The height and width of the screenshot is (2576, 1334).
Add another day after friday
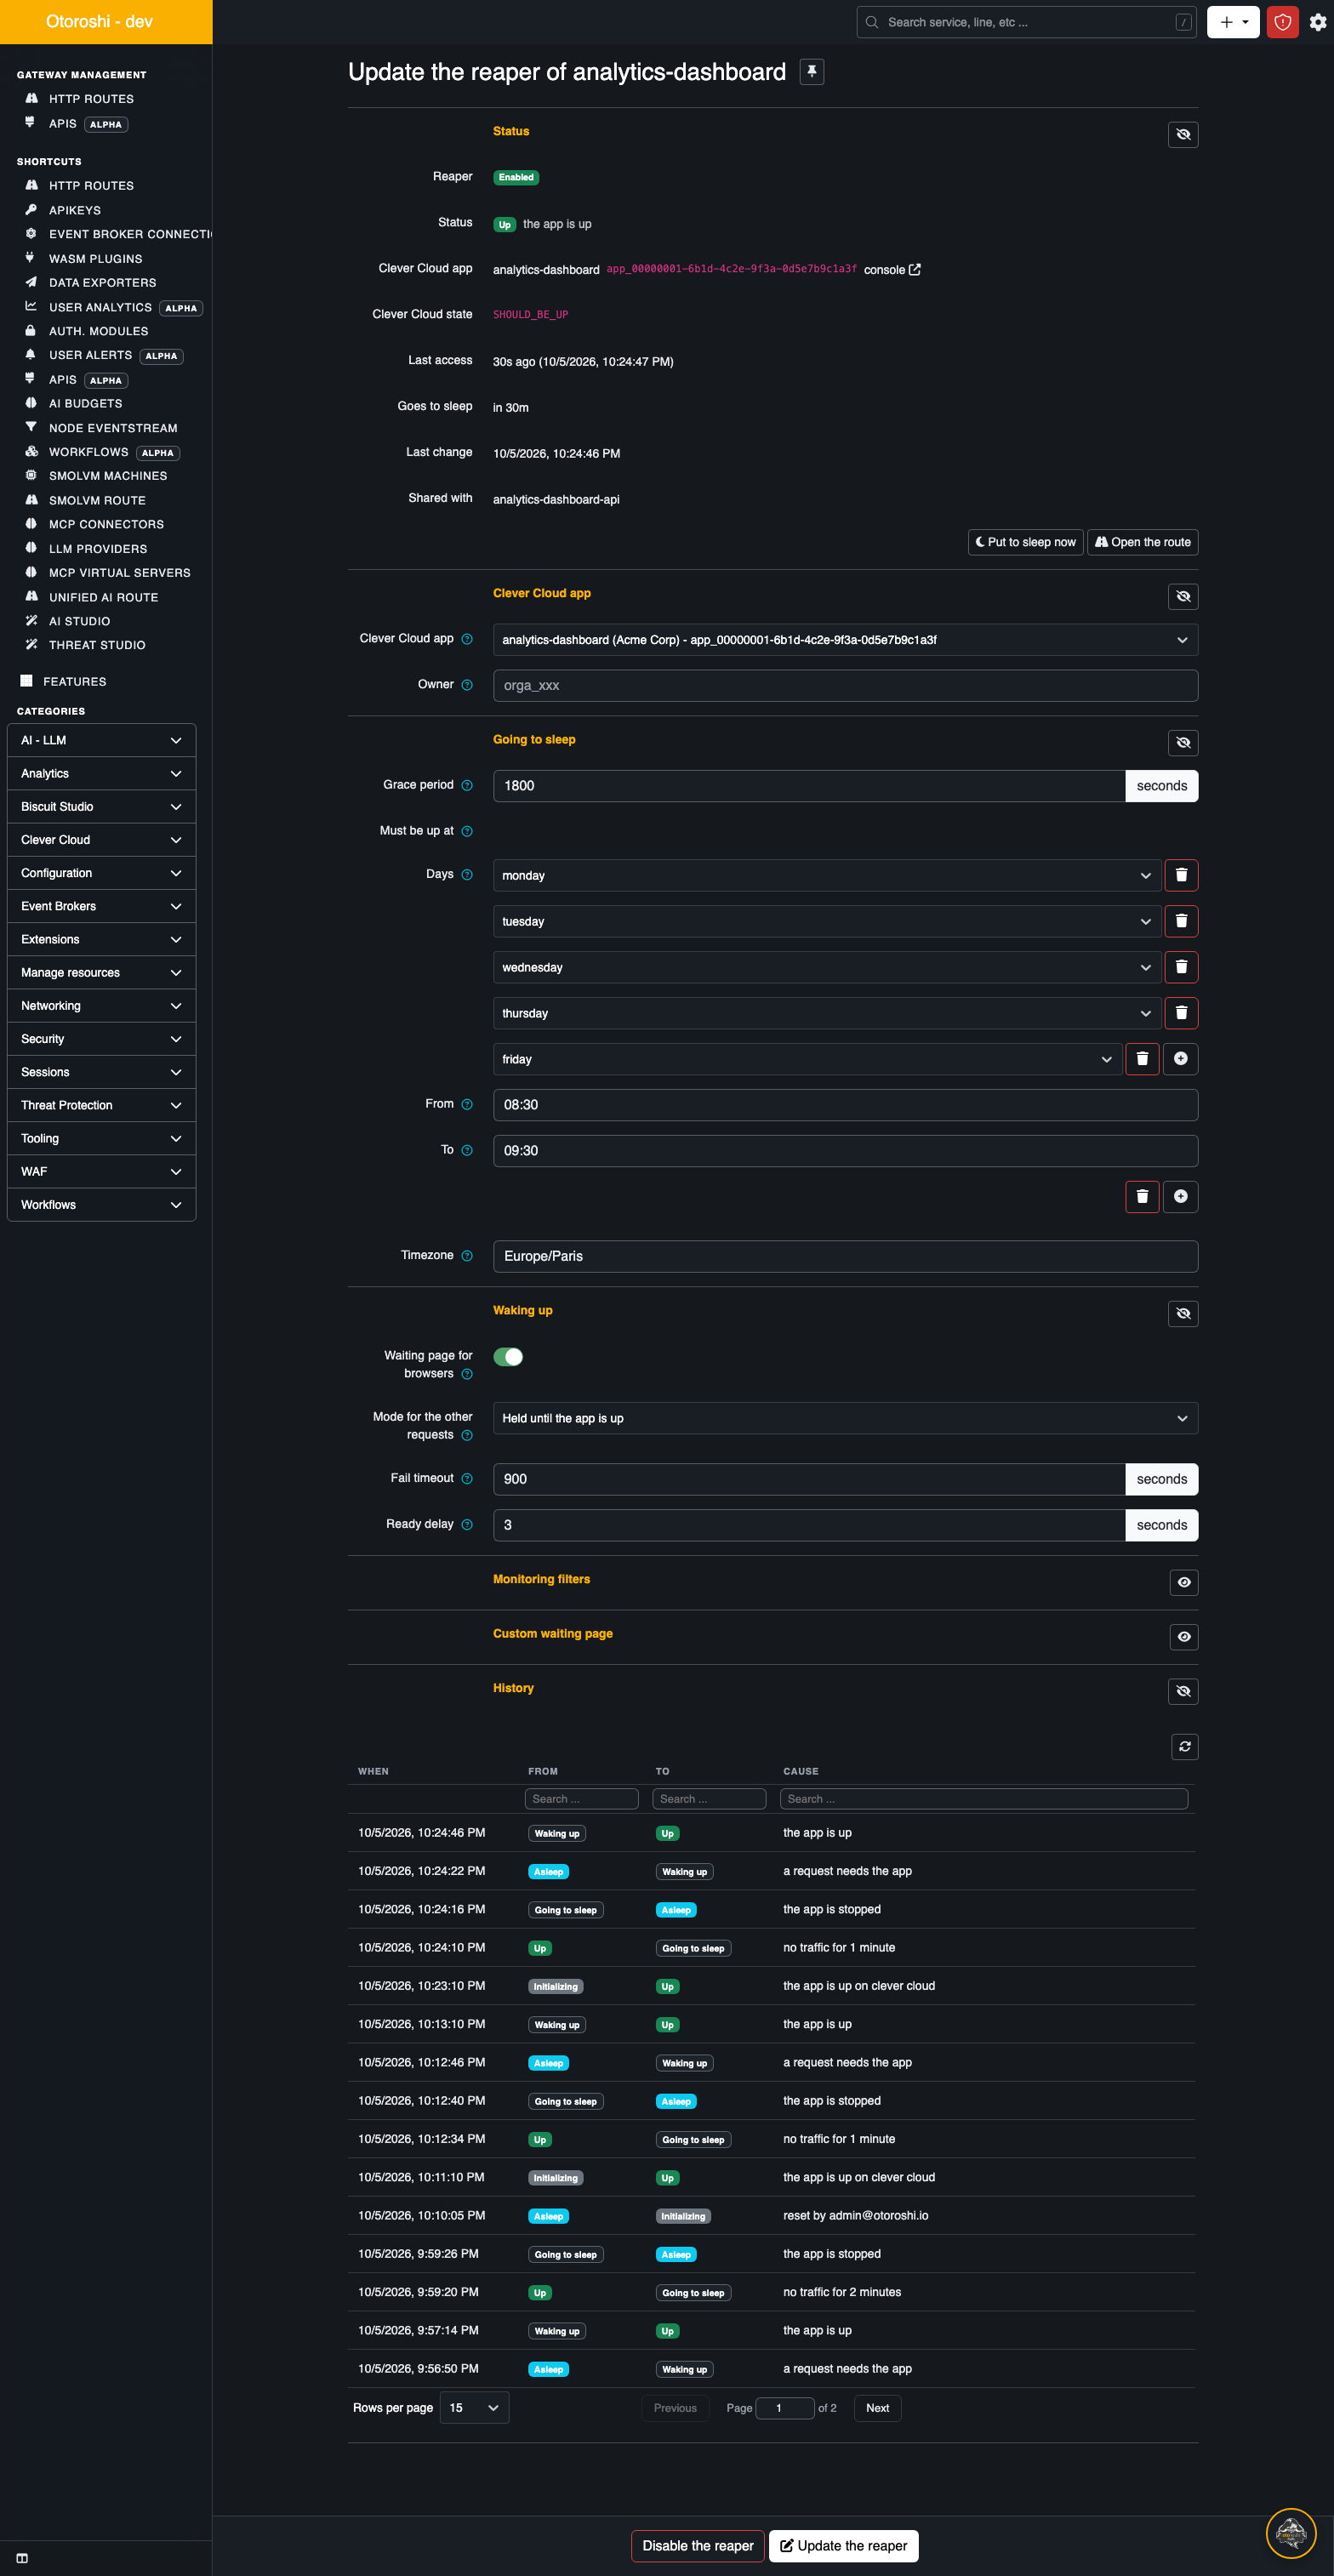(x=1181, y=1059)
